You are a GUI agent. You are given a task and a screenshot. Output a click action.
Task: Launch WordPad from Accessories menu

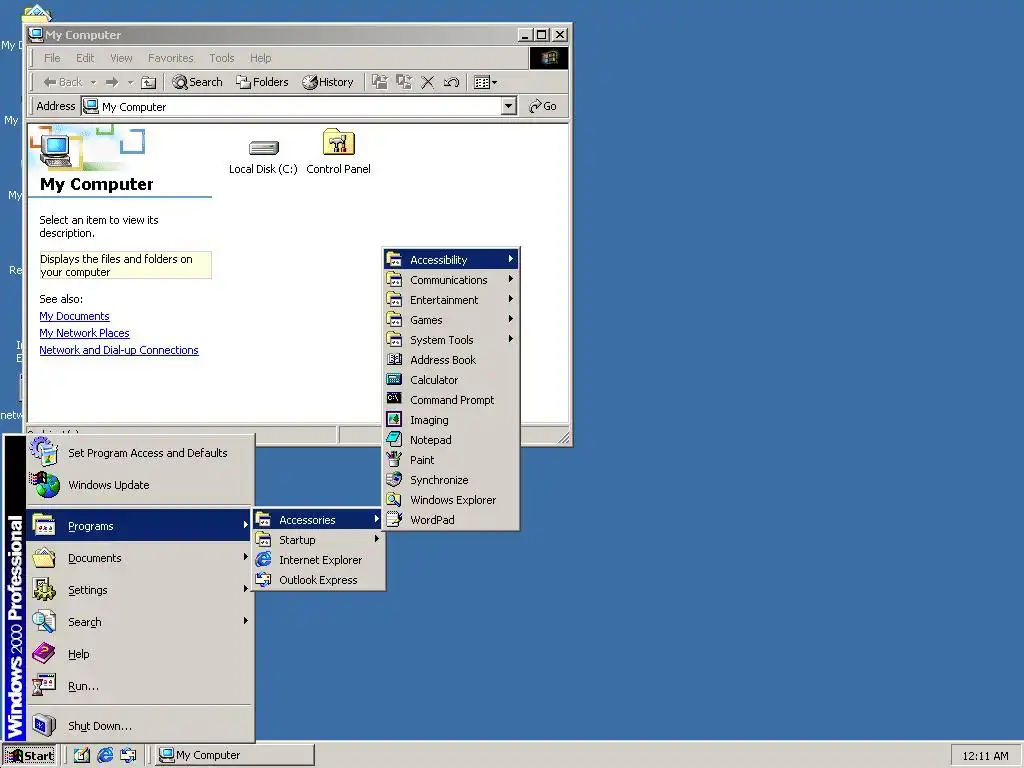tap(451, 520)
